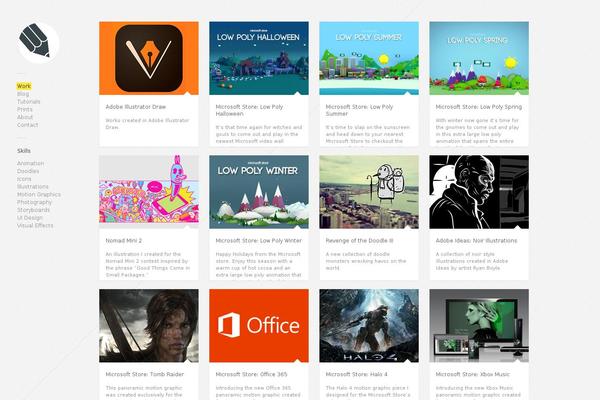The image size is (600, 400).
Task: Open Nomad Mini 2 illustration thumbnail
Action: tap(149, 192)
